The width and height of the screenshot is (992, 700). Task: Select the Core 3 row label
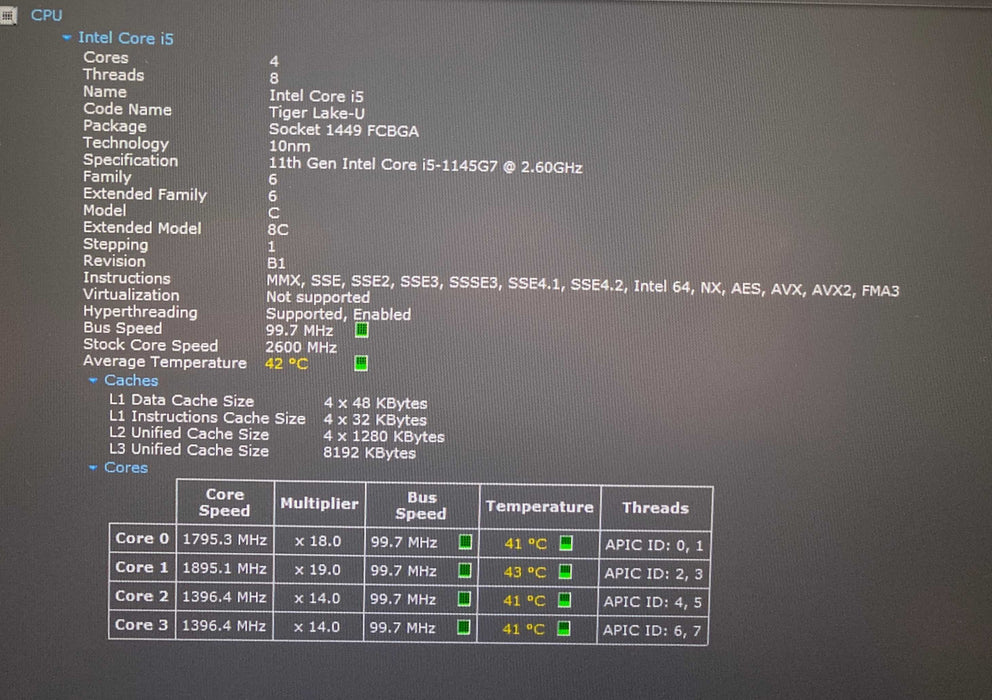pyautogui.click(x=141, y=625)
